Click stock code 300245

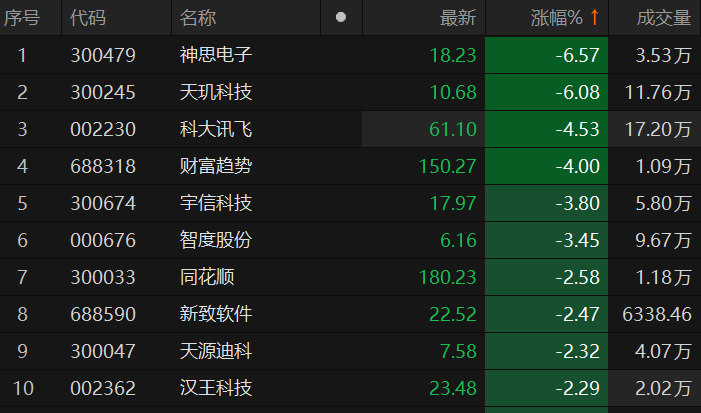[x=103, y=93]
